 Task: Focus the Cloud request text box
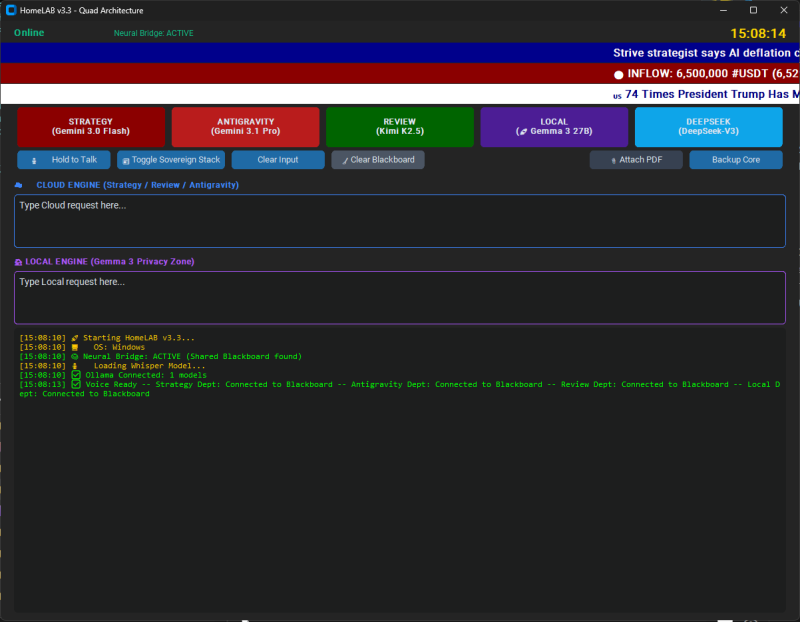click(x=399, y=221)
